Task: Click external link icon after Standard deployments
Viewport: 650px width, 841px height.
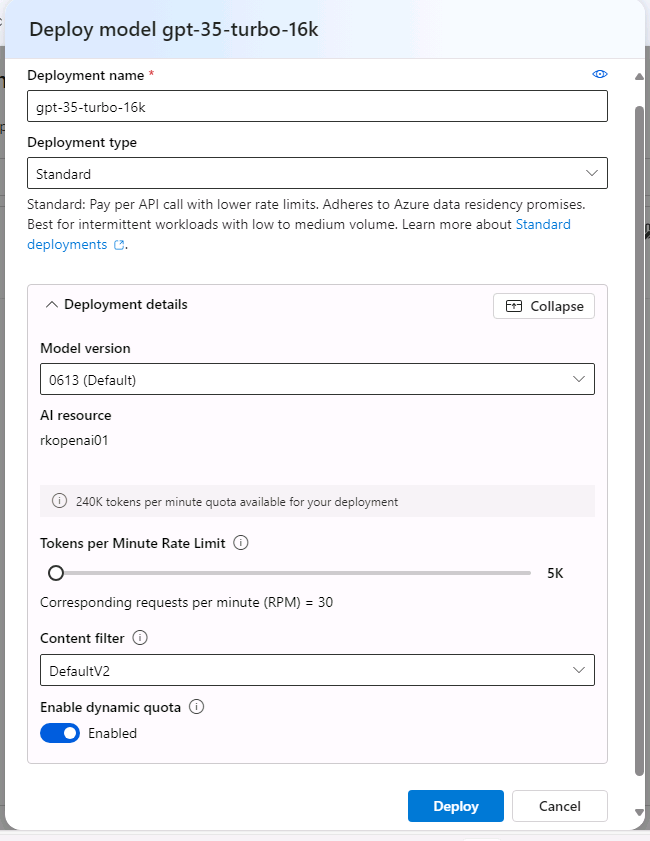Action: (x=120, y=245)
